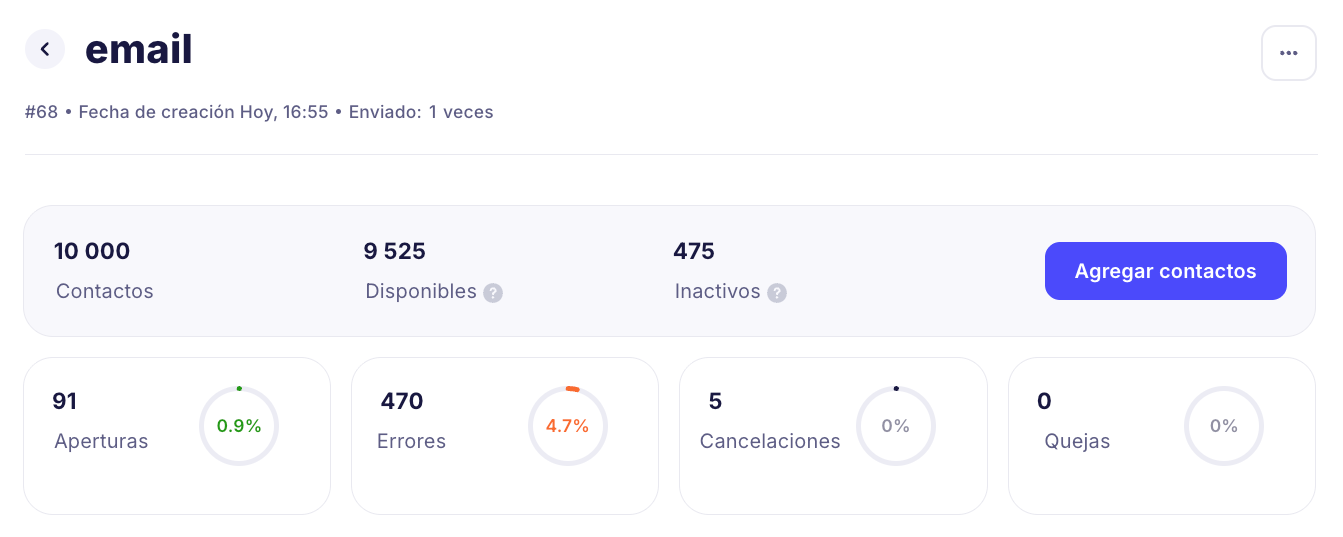Click the Enviado: 1 veces text

(421, 112)
